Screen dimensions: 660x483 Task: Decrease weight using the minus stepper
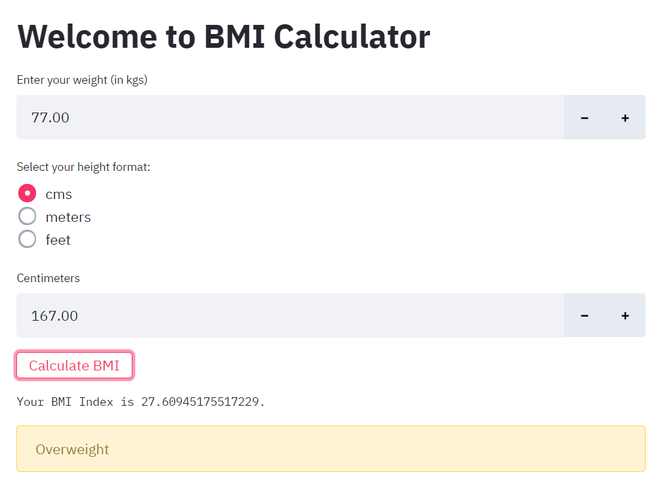[x=585, y=118]
